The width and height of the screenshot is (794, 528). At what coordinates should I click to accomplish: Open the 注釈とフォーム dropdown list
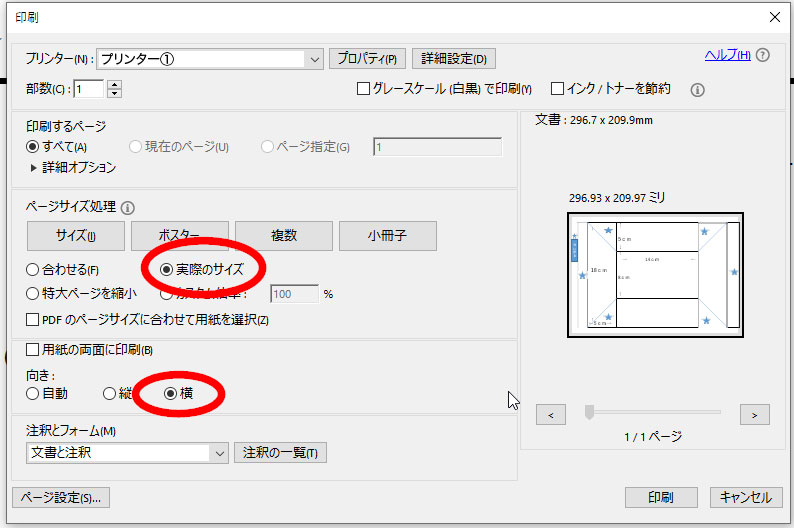[x=220, y=453]
